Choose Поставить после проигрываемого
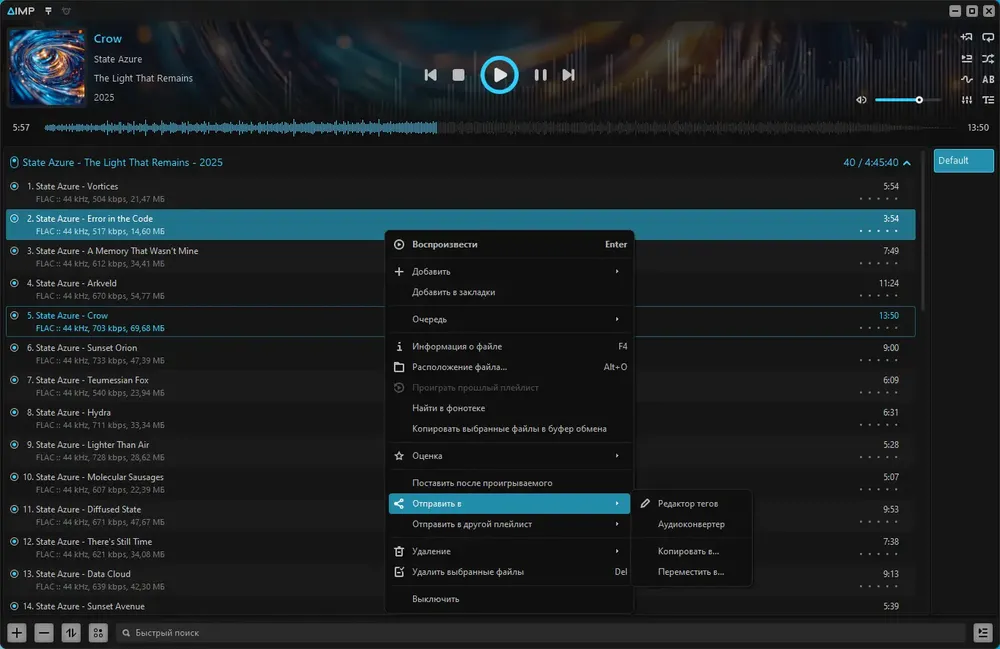Image resolution: width=1000 pixels, height=649 pixels. [510, 483]
